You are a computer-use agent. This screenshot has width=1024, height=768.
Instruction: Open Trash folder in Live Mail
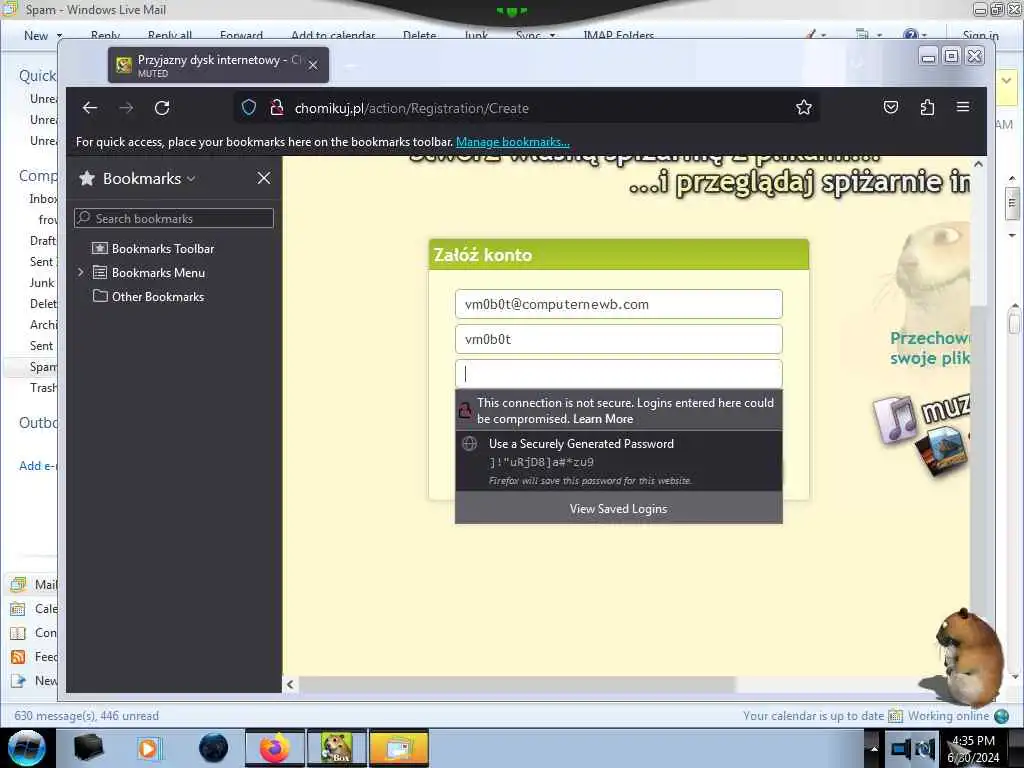43,388
